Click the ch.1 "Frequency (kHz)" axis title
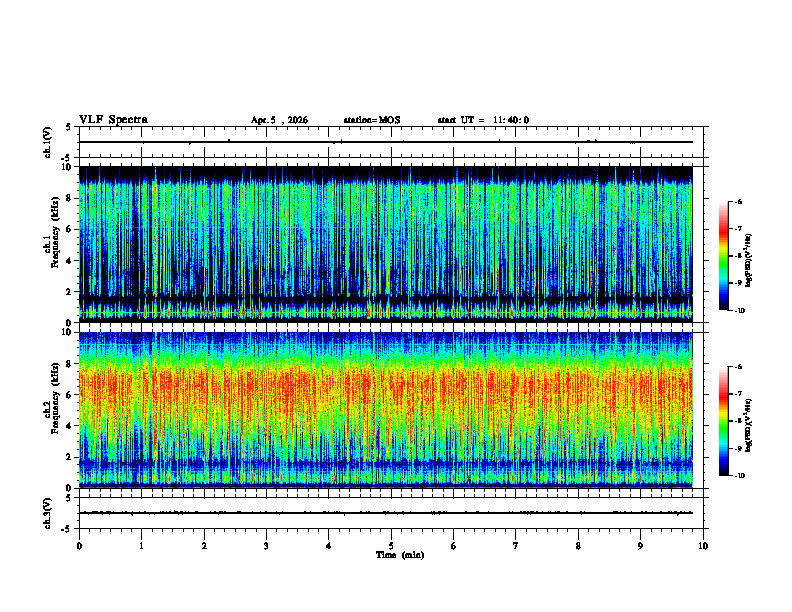The height and width of the screenshot is (612, 792). pyautogui.click(x=55, y=232)
